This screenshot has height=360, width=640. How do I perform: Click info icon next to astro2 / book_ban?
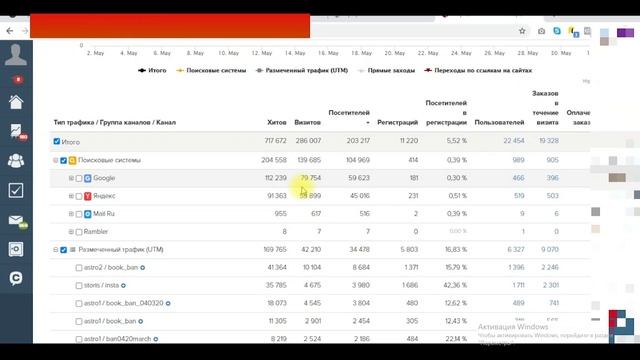(x=142, y=268)
